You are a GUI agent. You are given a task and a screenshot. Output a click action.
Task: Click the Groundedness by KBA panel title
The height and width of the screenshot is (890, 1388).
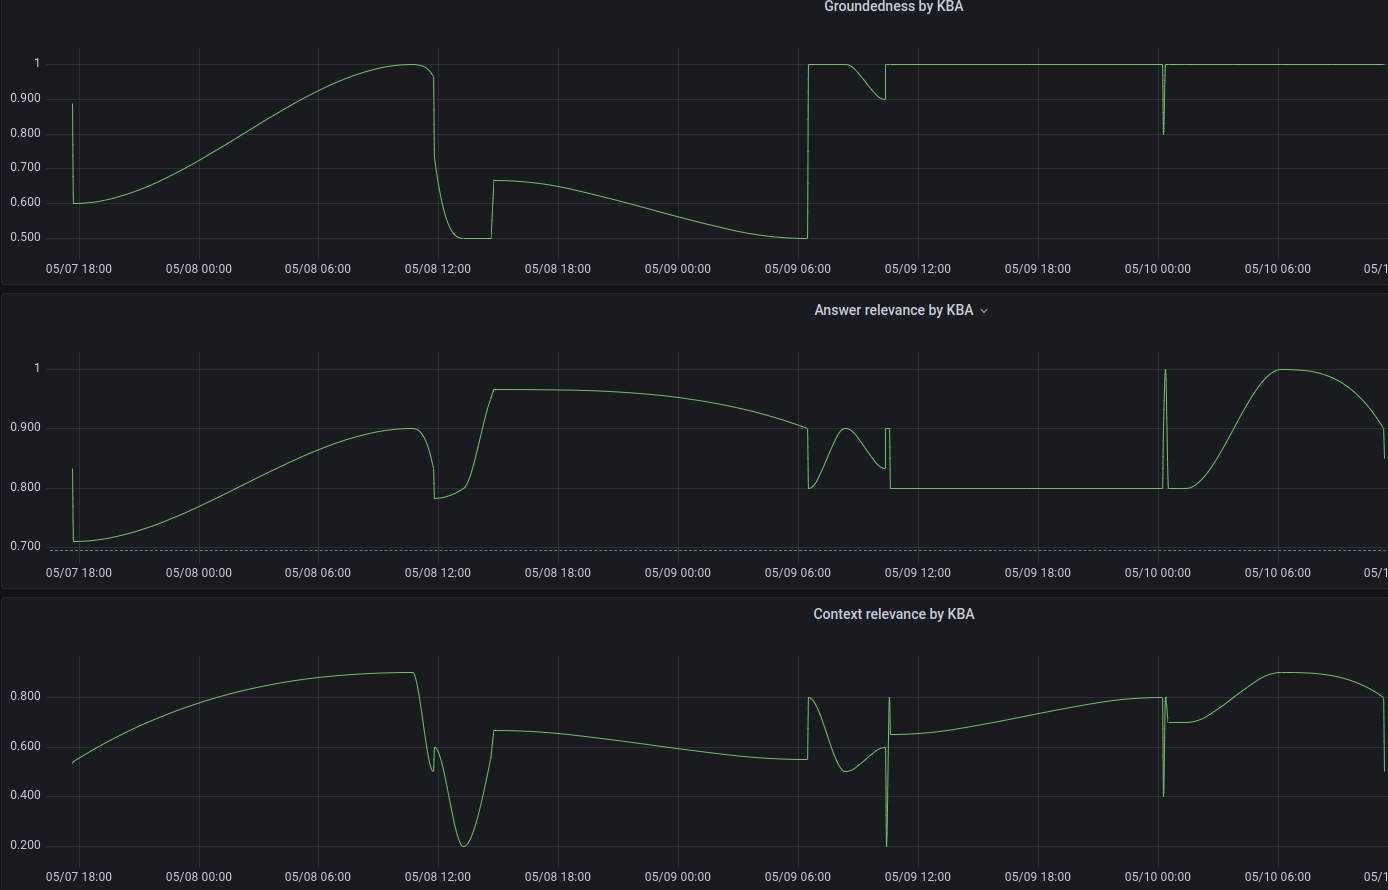click(893, 7)
